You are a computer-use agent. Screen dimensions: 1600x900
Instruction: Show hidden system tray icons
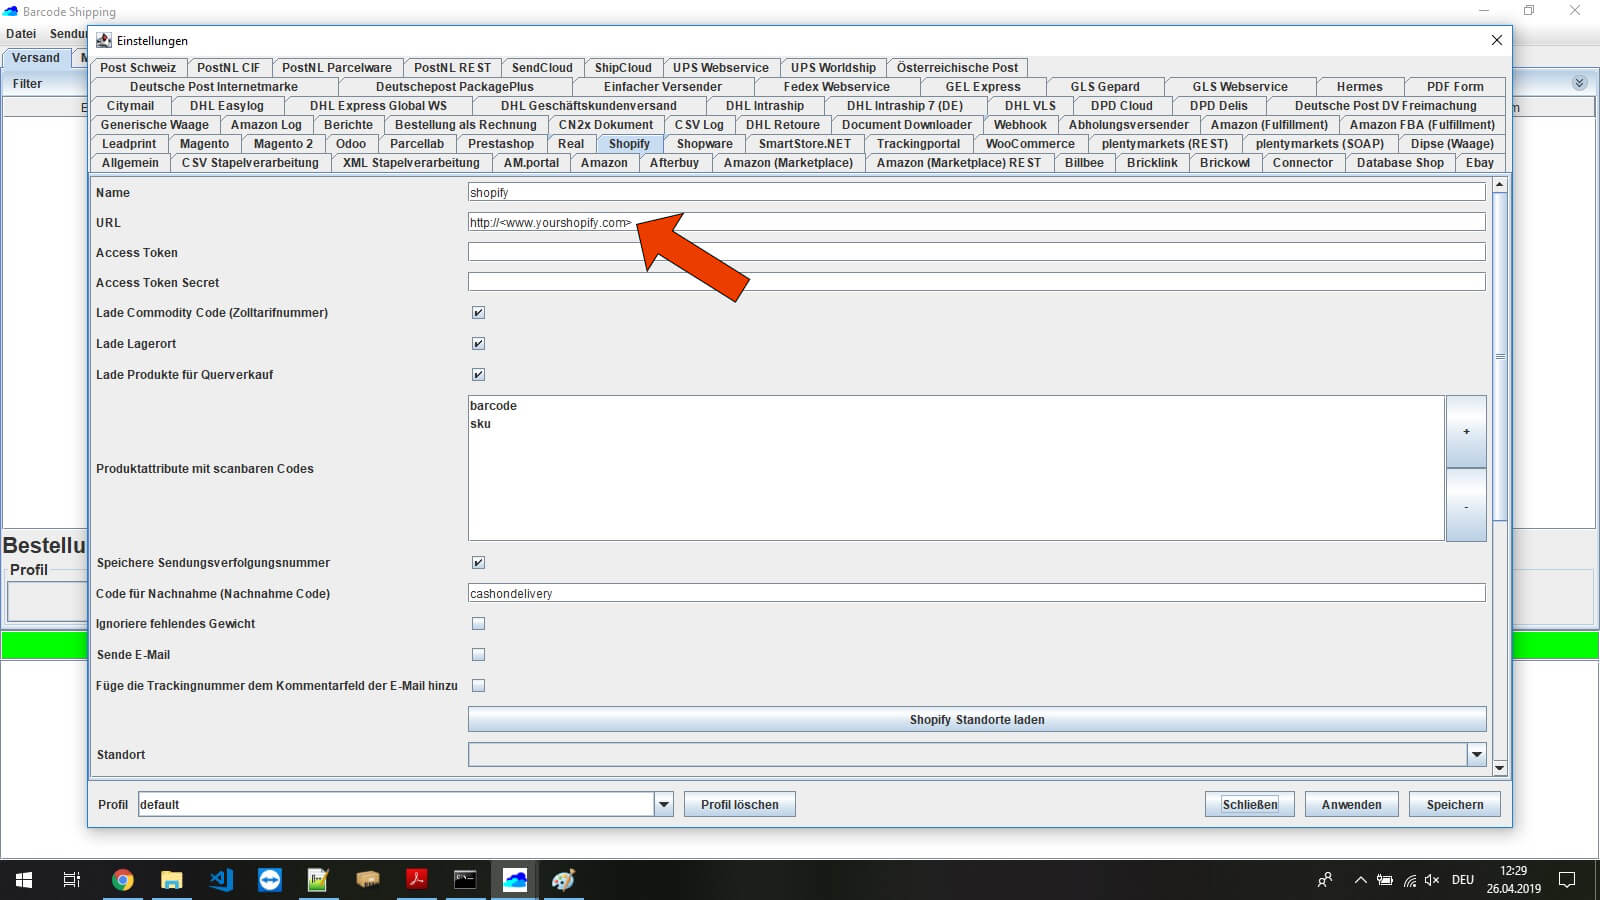coord(1360,880)
